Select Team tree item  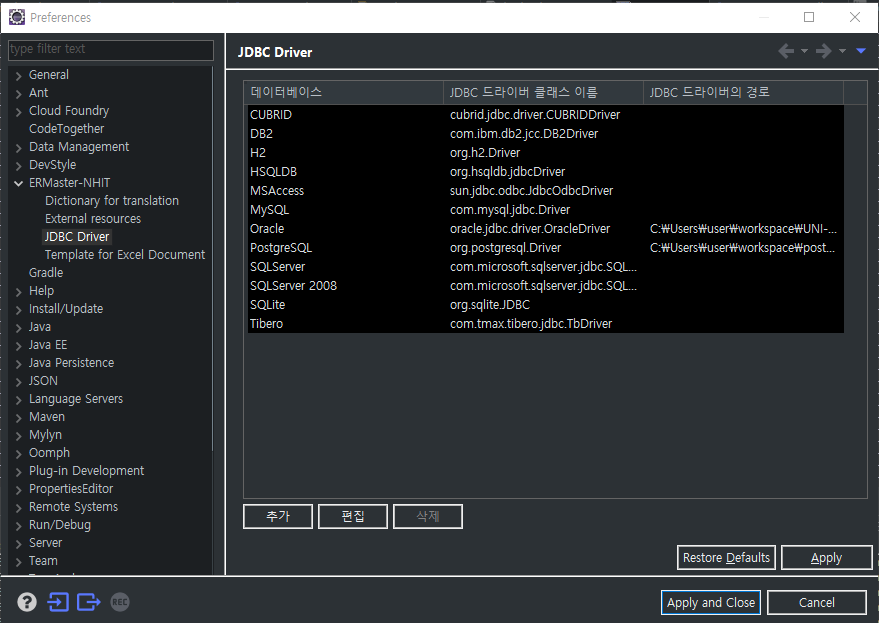43,561
